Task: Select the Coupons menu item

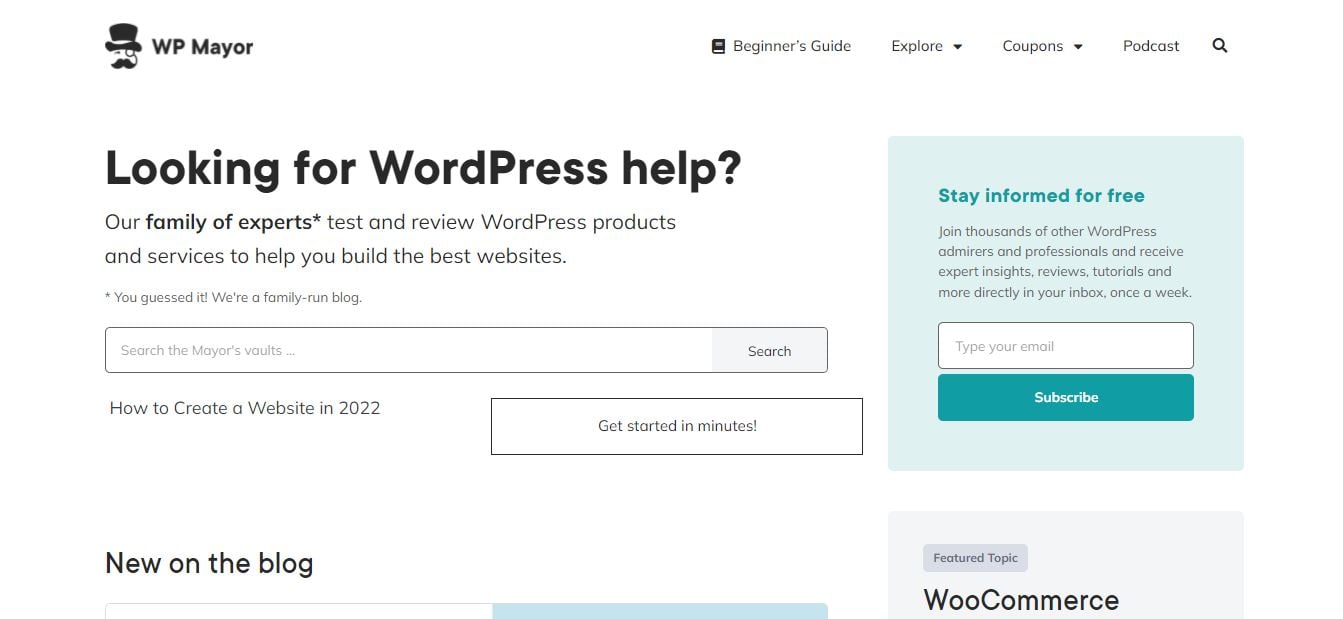Action: [x=1032, y=46]
